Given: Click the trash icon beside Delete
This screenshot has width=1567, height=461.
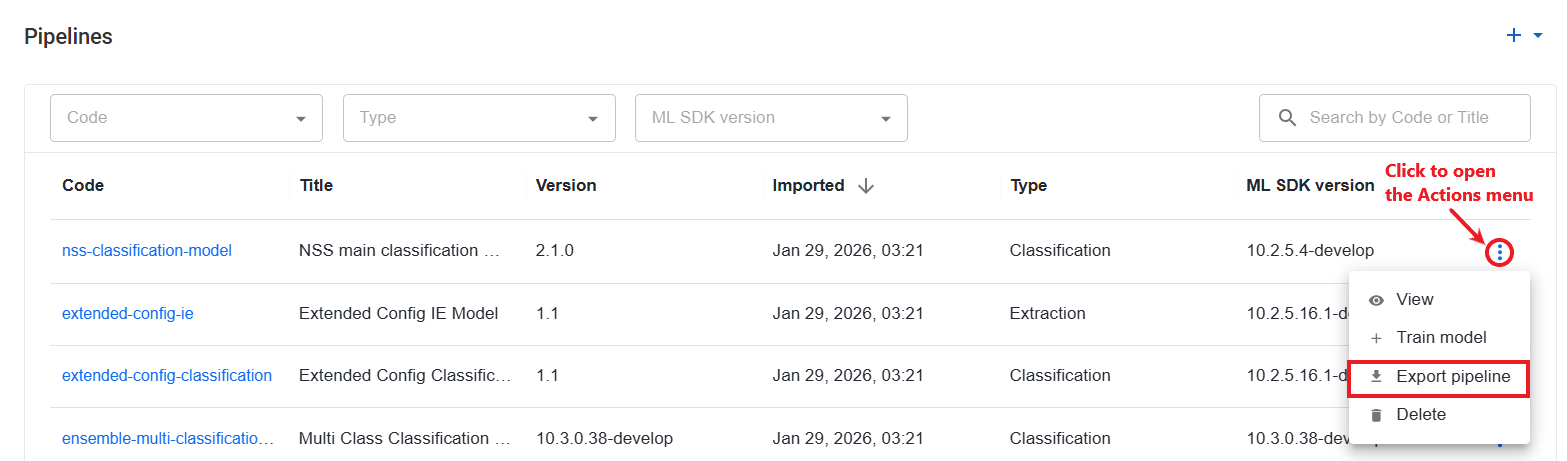Looking at the screenshot, I should [x=1376, y=415].
